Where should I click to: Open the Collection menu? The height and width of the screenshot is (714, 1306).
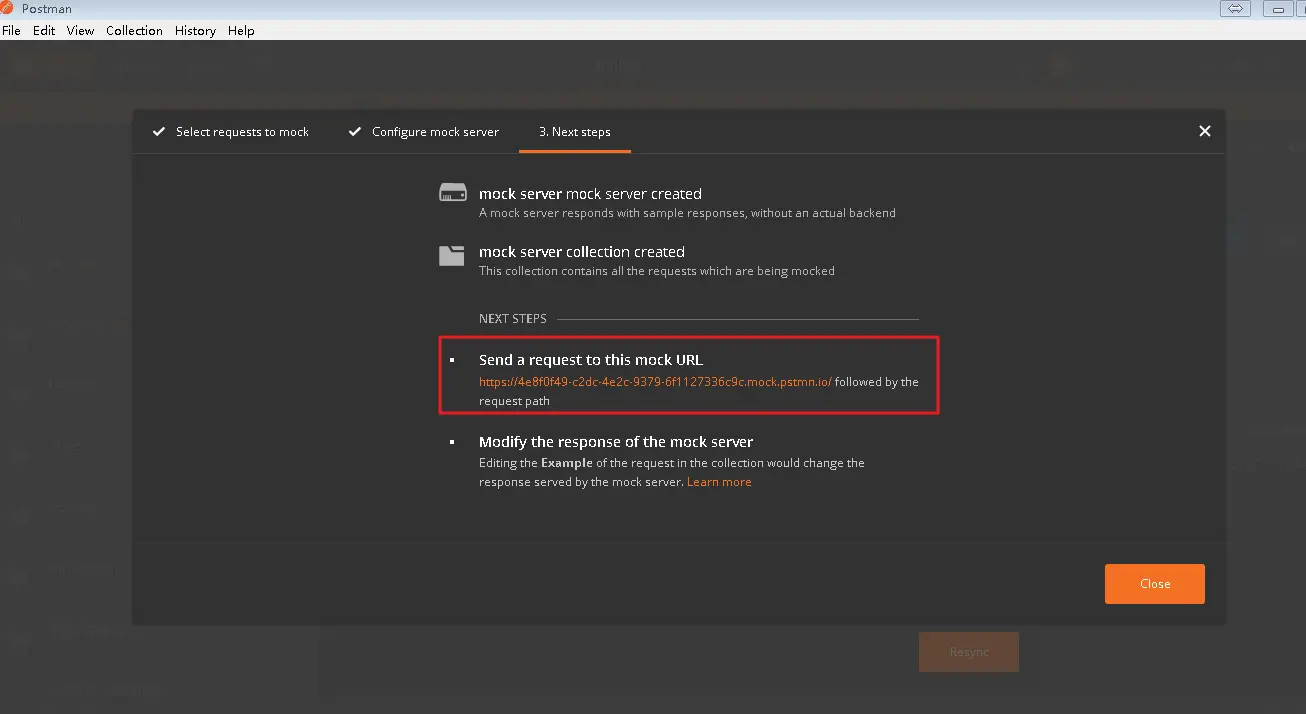point(134,31)
